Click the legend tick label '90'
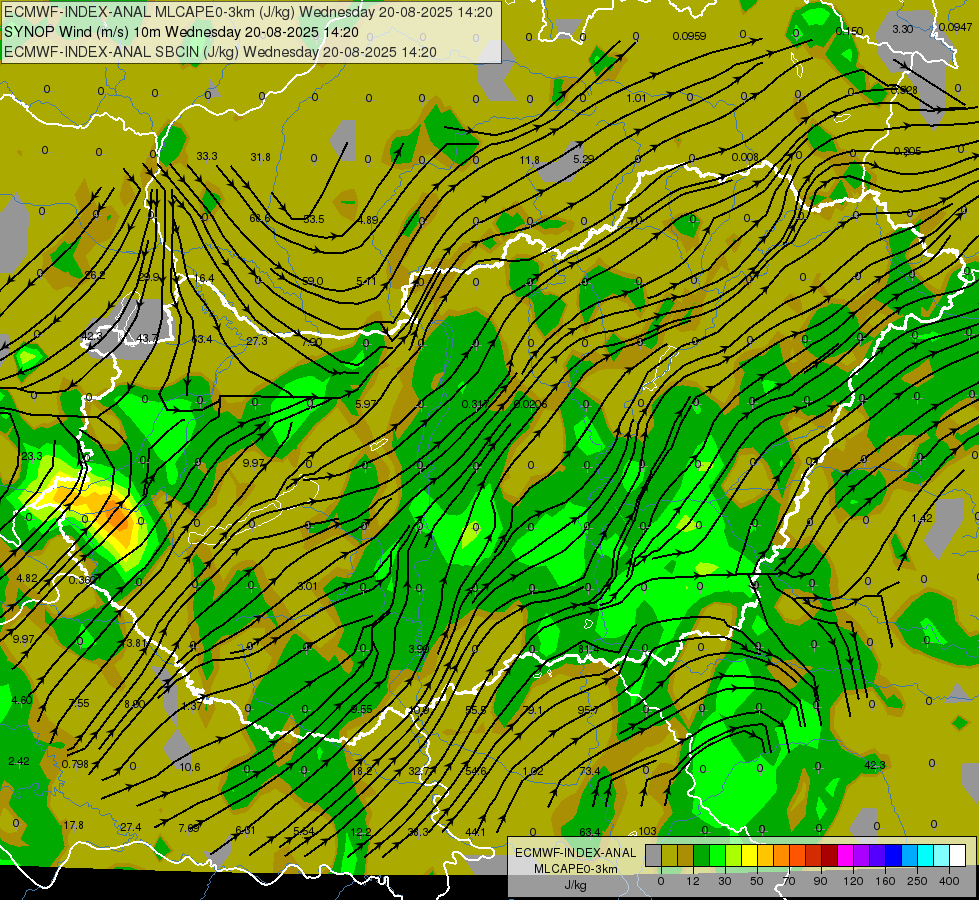979x900 pixels. [x=820, y=881]
